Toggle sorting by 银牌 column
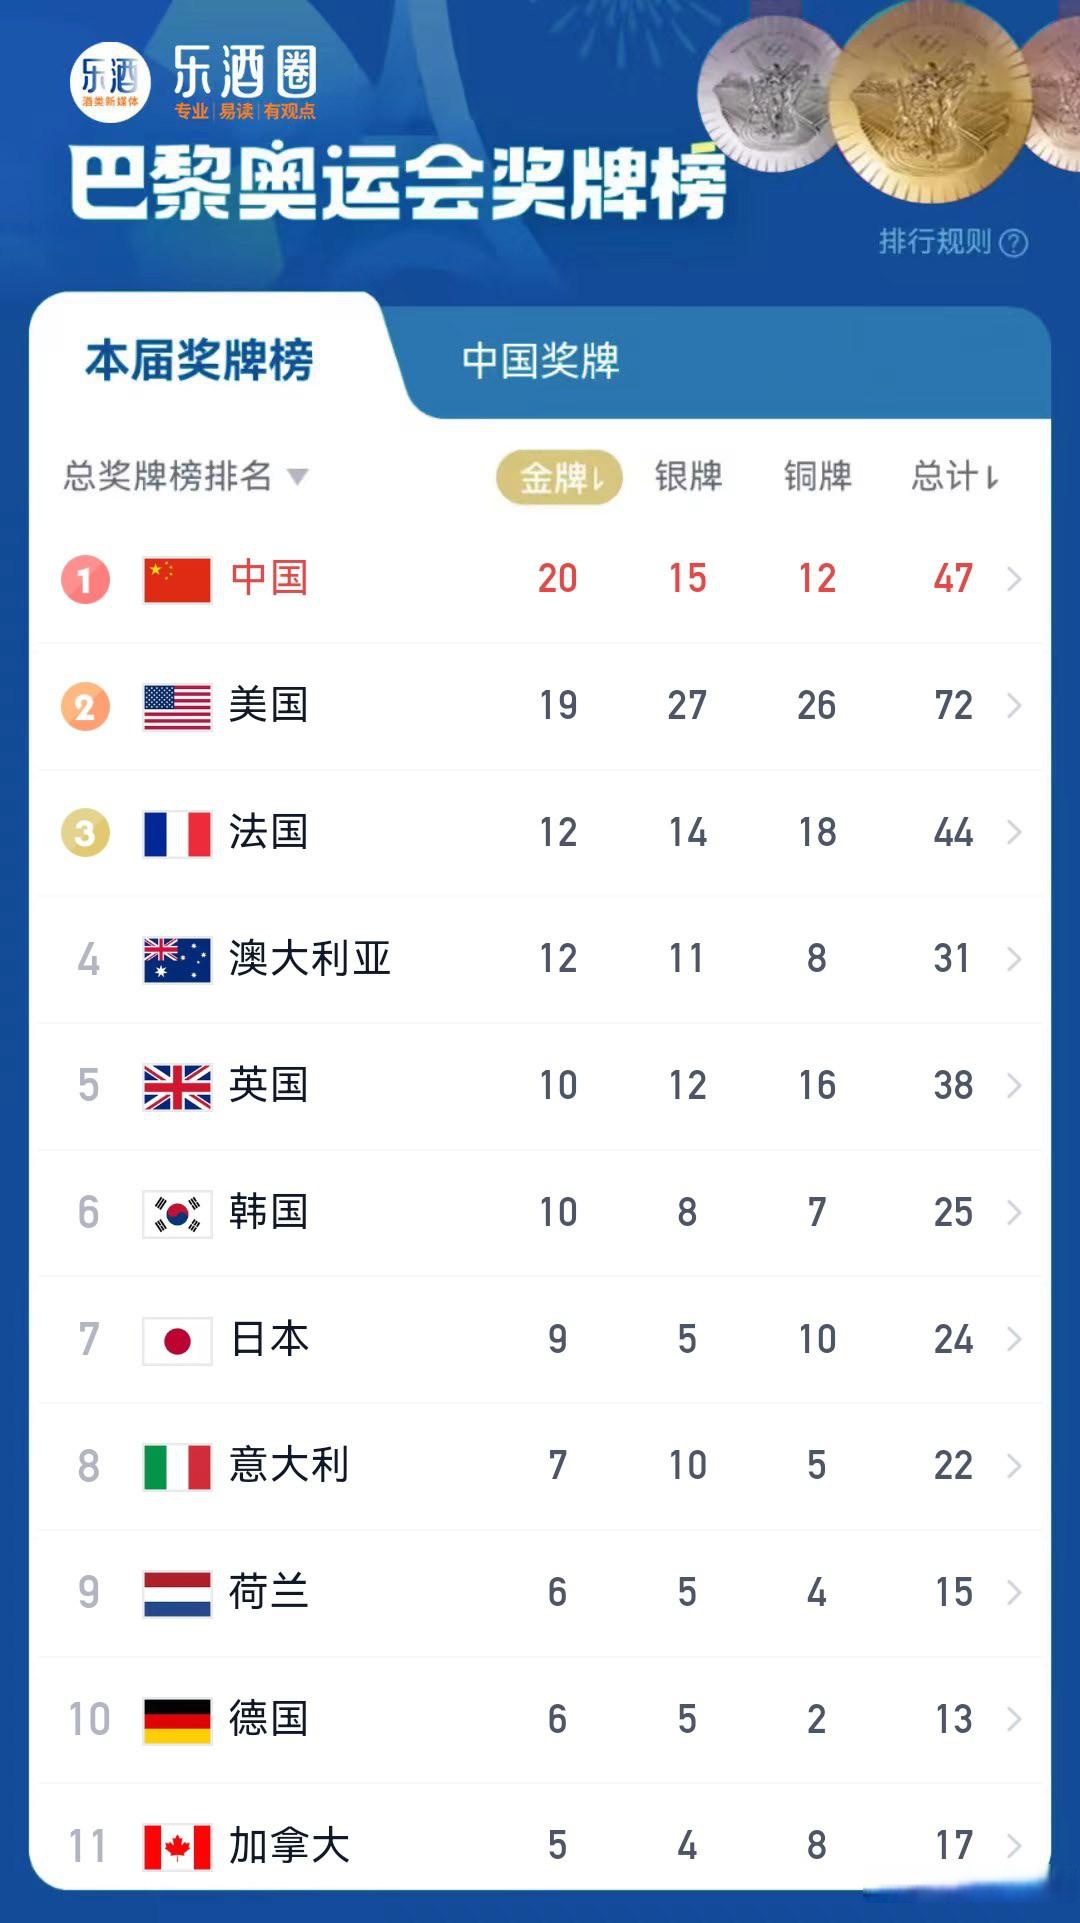Viewport: 1080px width, 1923px height. click(x=688, y=477)
